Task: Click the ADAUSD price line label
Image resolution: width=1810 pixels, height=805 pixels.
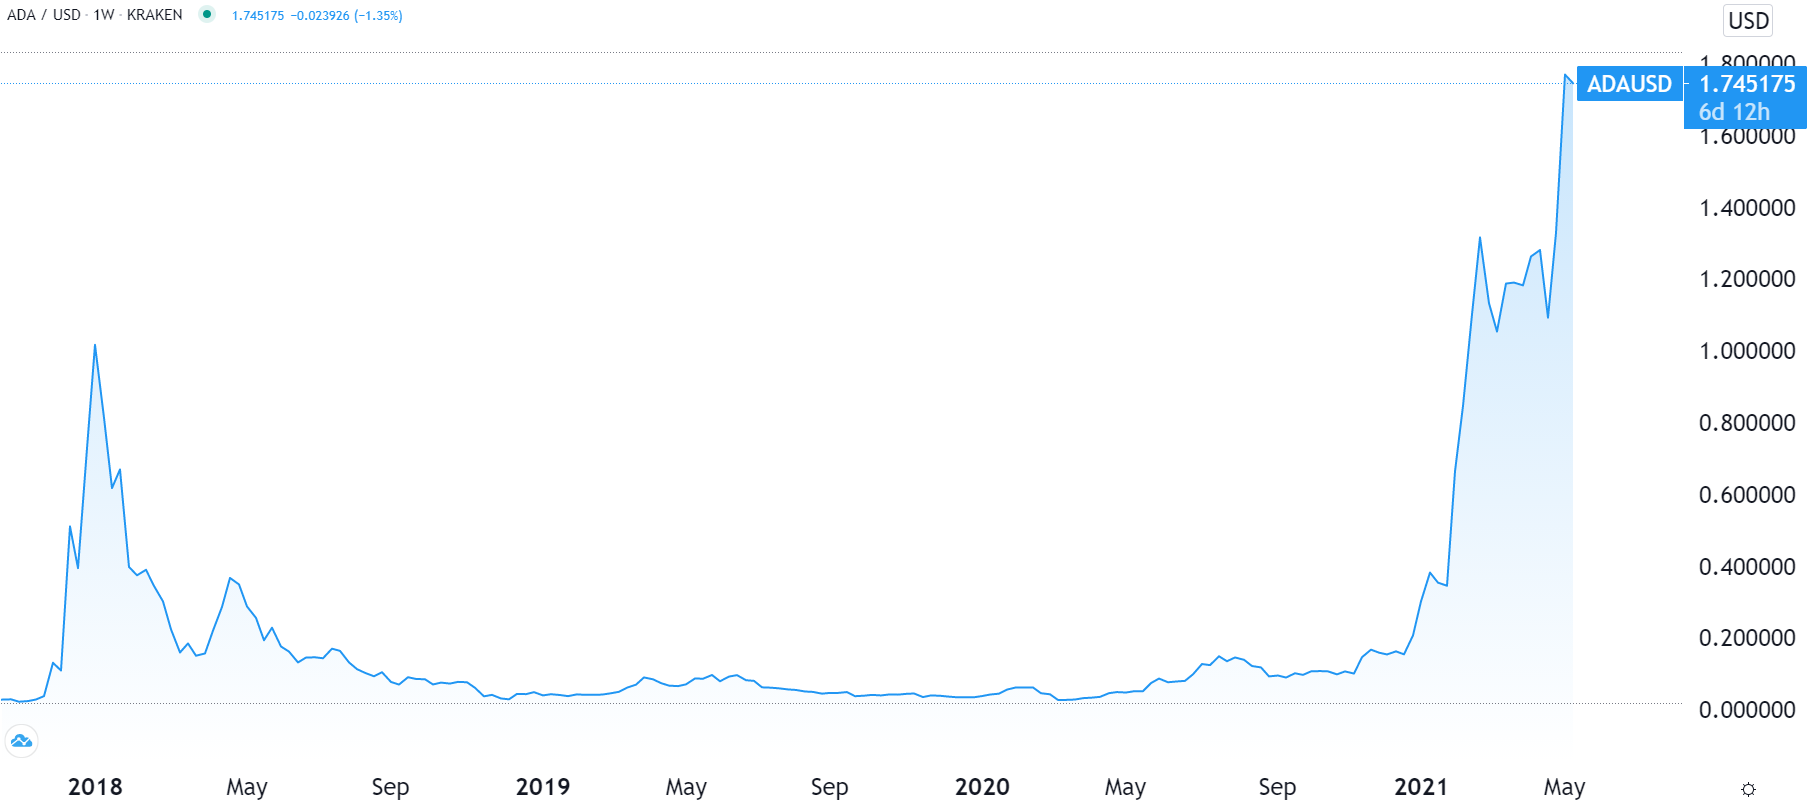Action: click(x=1629, y=84)
